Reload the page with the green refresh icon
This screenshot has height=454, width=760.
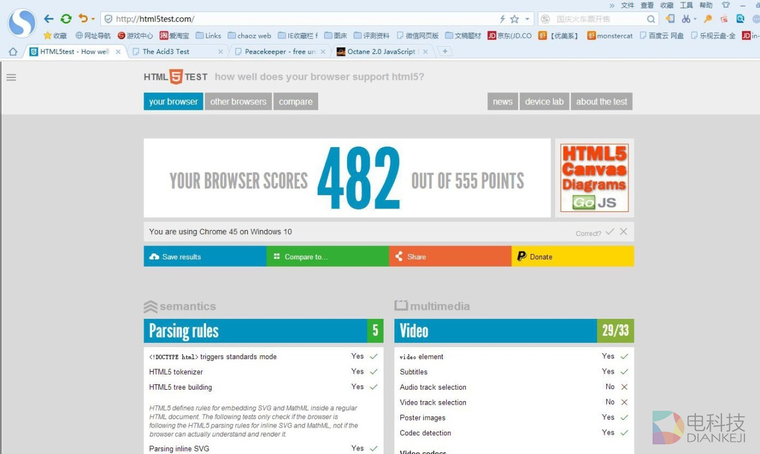click(x=66, y=18)
